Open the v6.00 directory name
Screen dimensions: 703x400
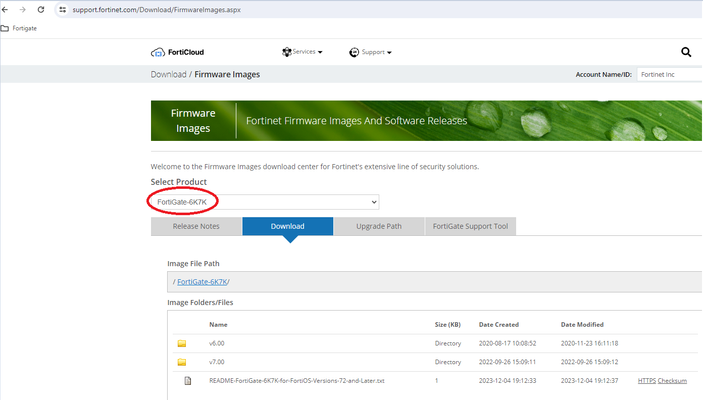coord(217,343)
